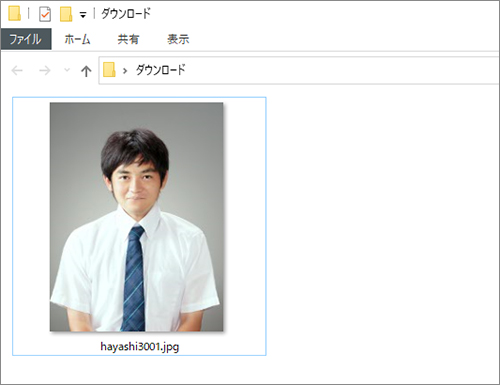Open the ファイル menu tab
The height and width of the screenshot is (385, 500).
coord(26,39)
